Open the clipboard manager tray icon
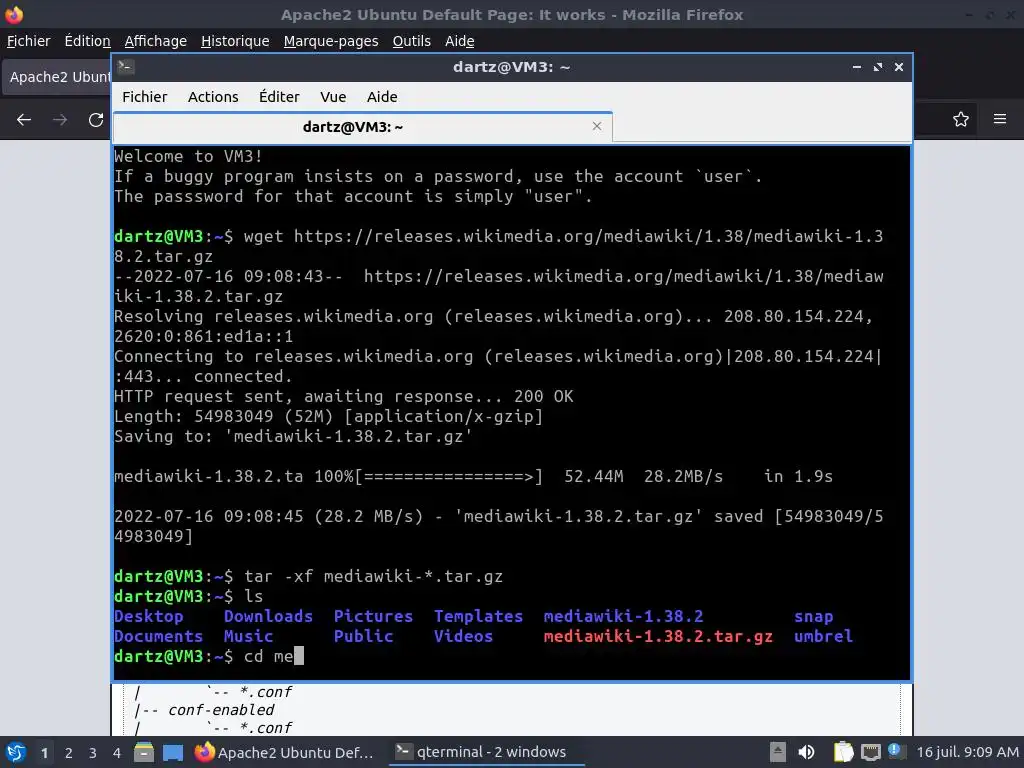Viewport: 1024px width, 768px height. pos(843,752)
